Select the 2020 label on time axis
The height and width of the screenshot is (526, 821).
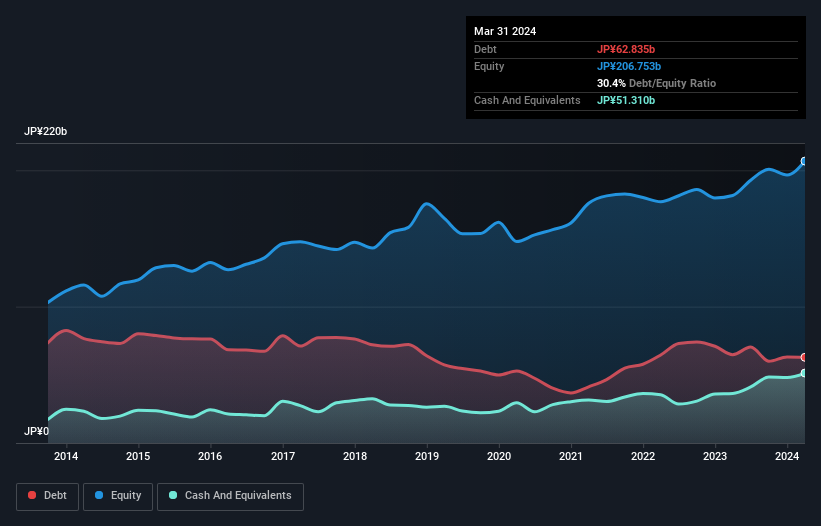(499, 457)
